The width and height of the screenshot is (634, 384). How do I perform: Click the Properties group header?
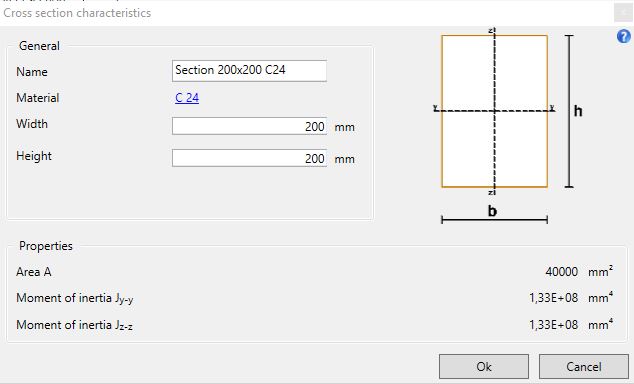click(x=46, y=246)
